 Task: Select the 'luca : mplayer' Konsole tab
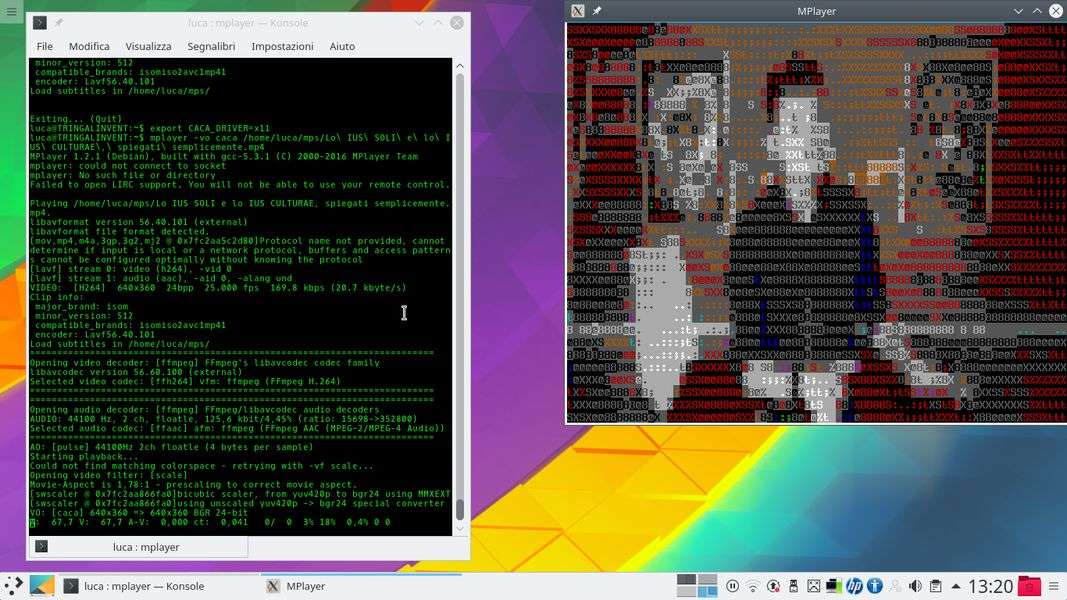point(138,547)
